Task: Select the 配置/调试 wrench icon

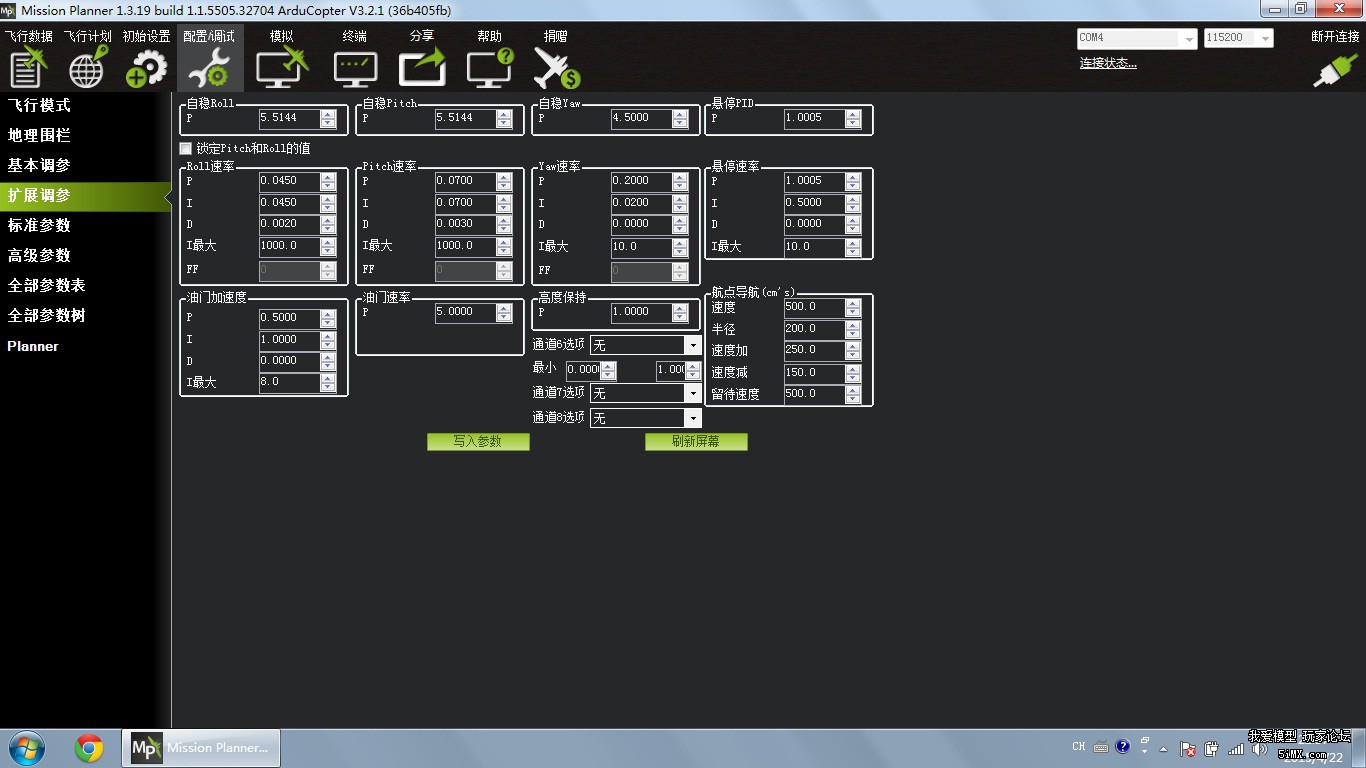Action: click(209, 67)
